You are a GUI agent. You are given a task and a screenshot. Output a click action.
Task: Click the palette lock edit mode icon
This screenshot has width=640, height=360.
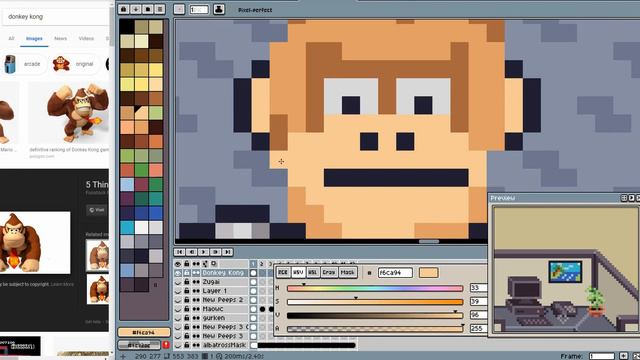coord(124,9)
